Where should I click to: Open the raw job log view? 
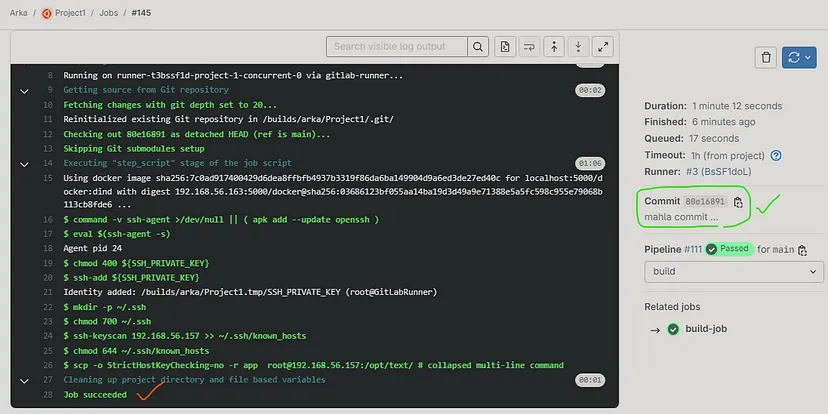pyautogui.click(x=505, y=46)
